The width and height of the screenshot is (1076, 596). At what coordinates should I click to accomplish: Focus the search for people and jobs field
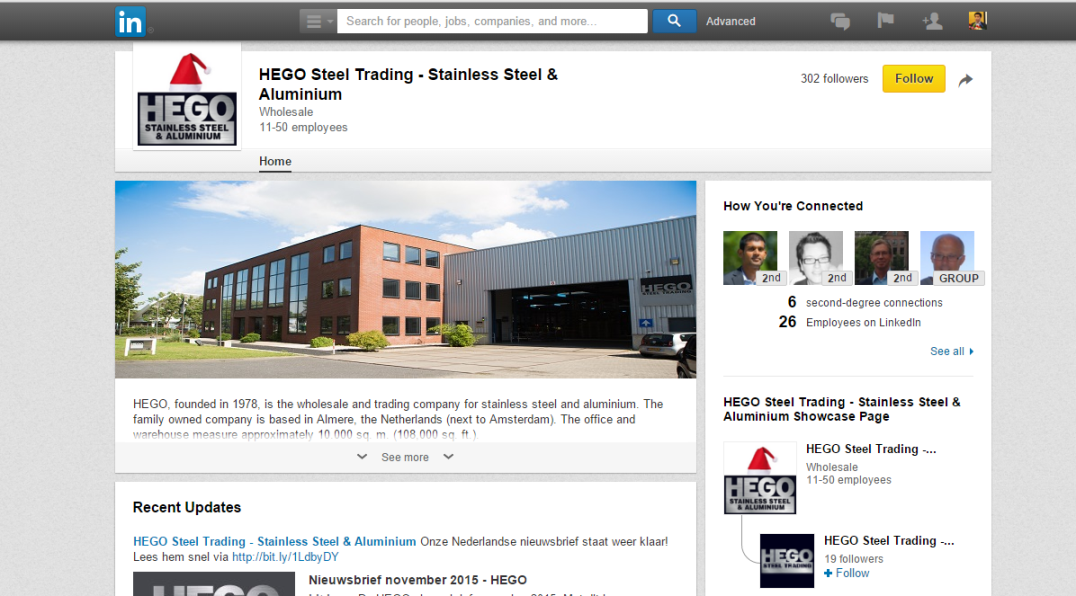pyautogui.click(x=492, y=21)
